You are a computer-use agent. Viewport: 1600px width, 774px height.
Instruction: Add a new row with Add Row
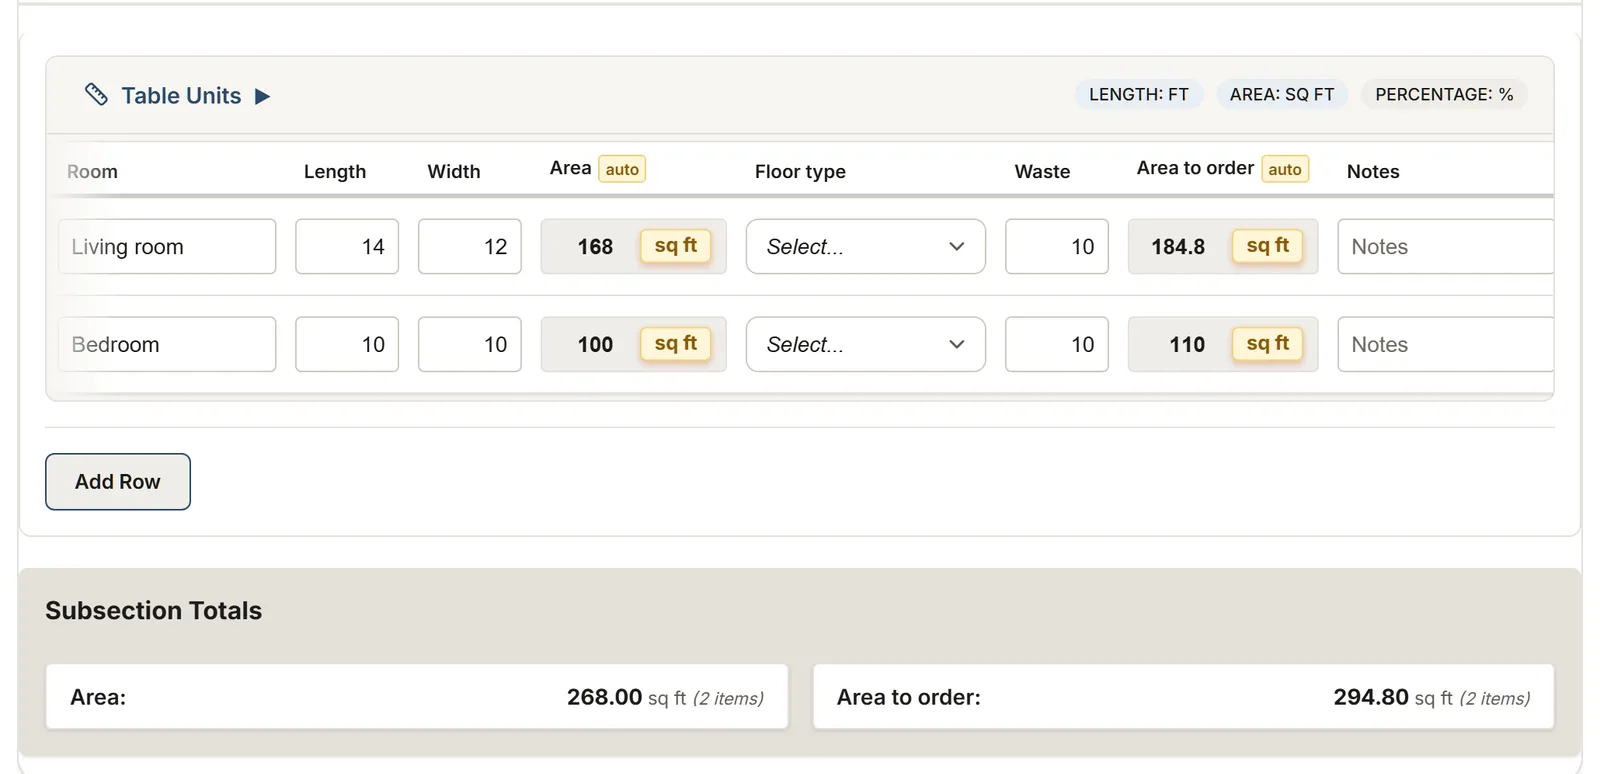click(118, 482)
